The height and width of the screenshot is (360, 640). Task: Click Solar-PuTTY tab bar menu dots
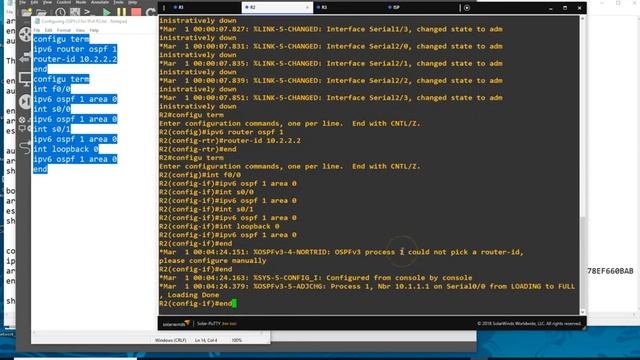click(x=164, y=7)
